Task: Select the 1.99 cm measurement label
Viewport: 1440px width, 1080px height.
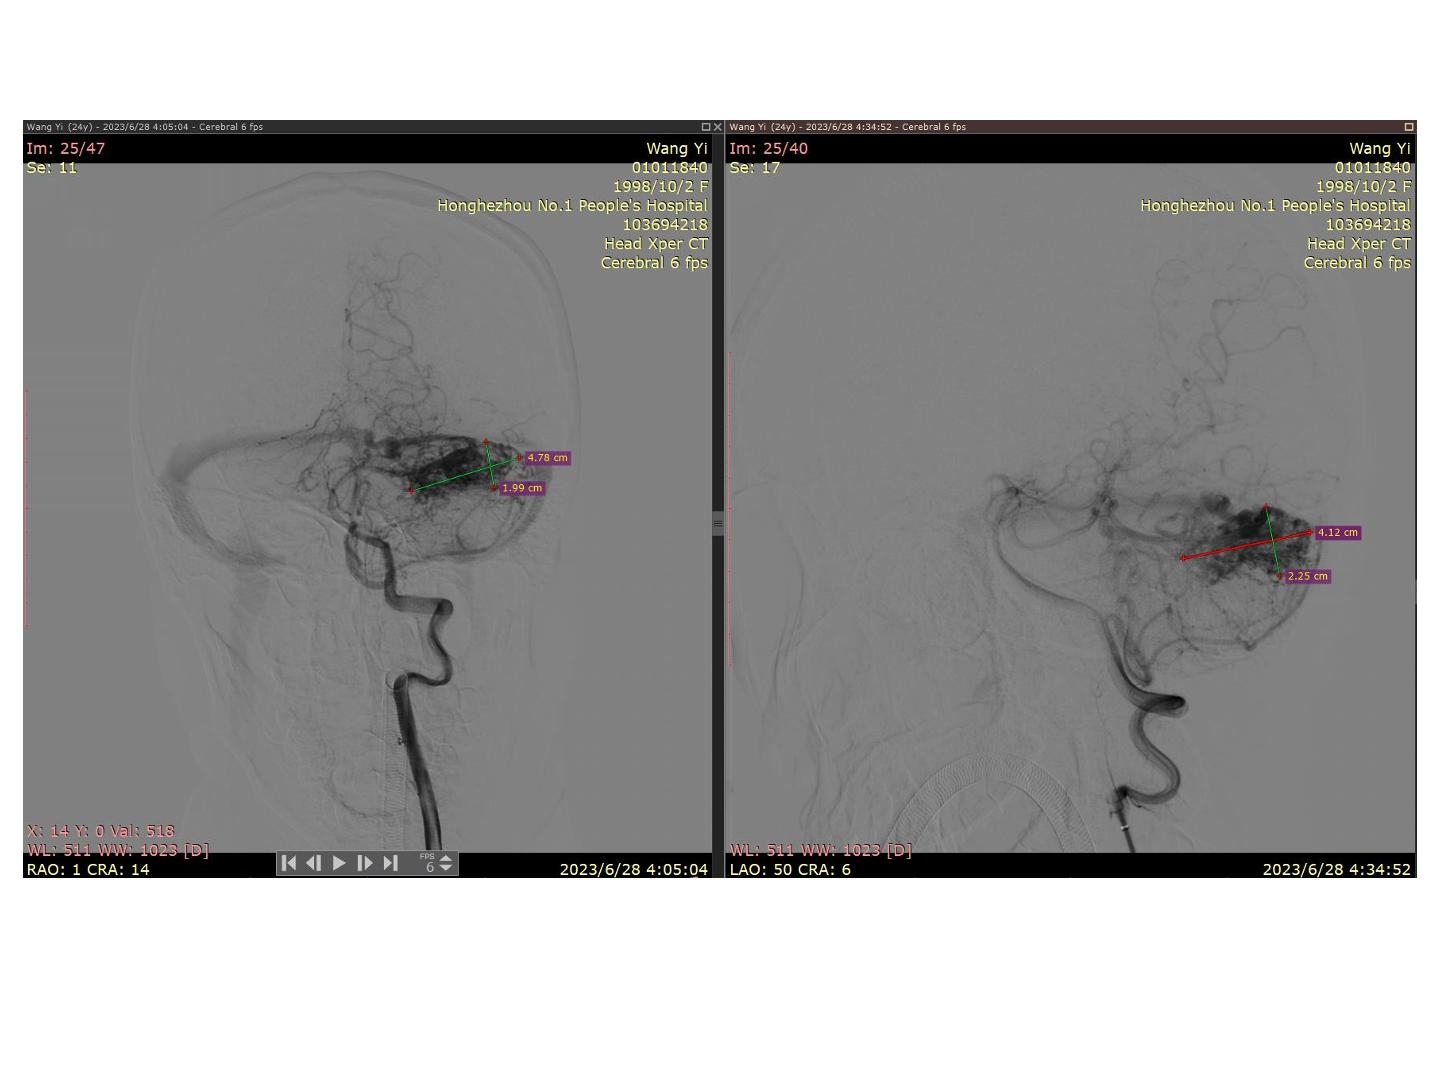Action: click(522, 488)
